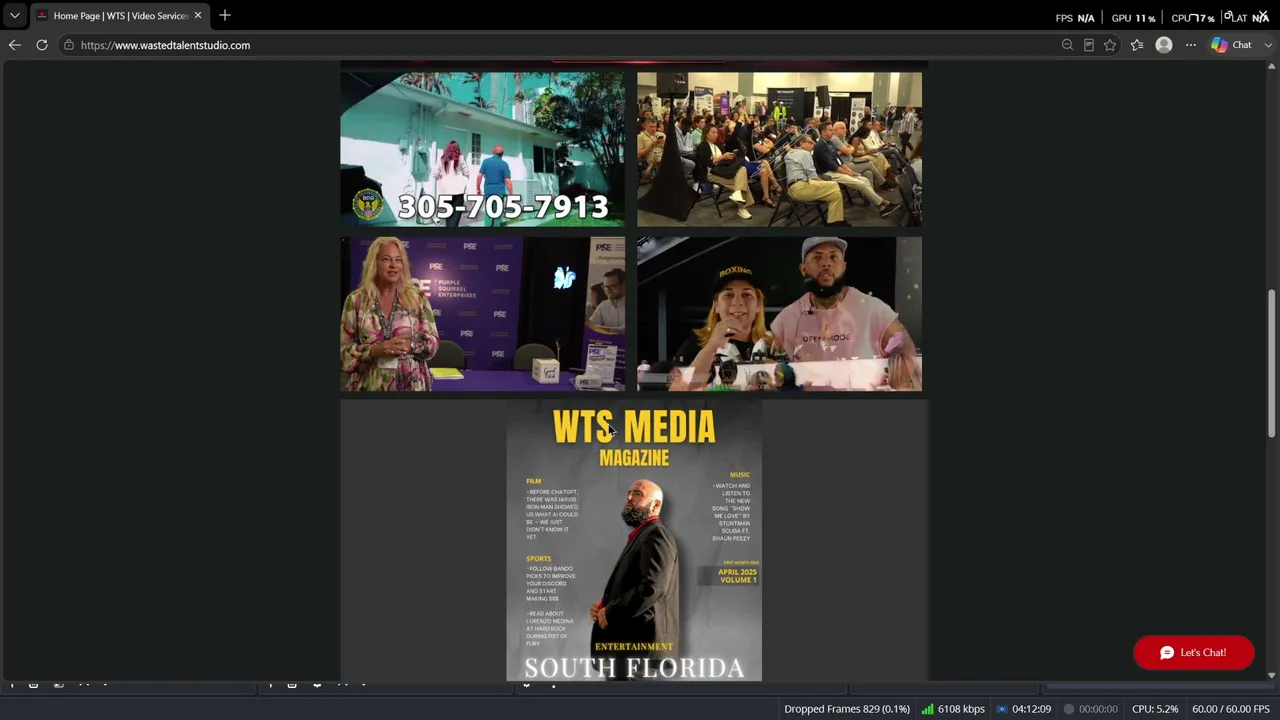
Task: Open the browser settings and more menu
Action: [1191, 45]
